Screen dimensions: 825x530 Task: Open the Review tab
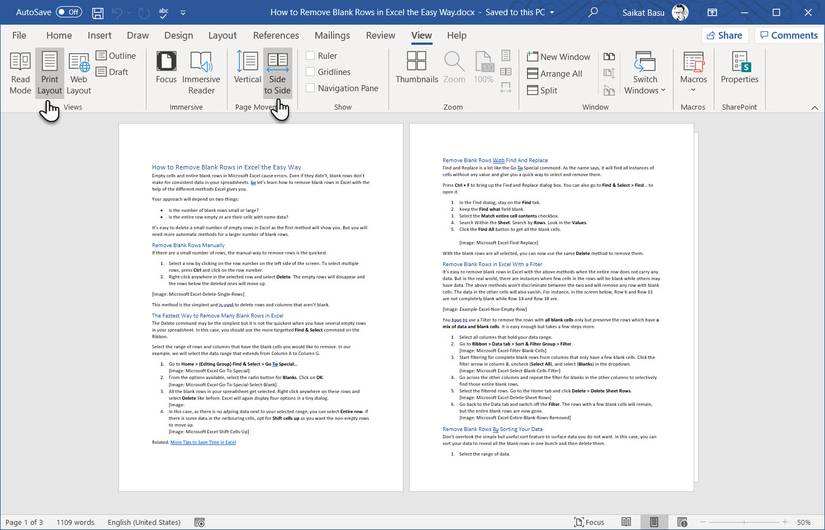point(380,35)
